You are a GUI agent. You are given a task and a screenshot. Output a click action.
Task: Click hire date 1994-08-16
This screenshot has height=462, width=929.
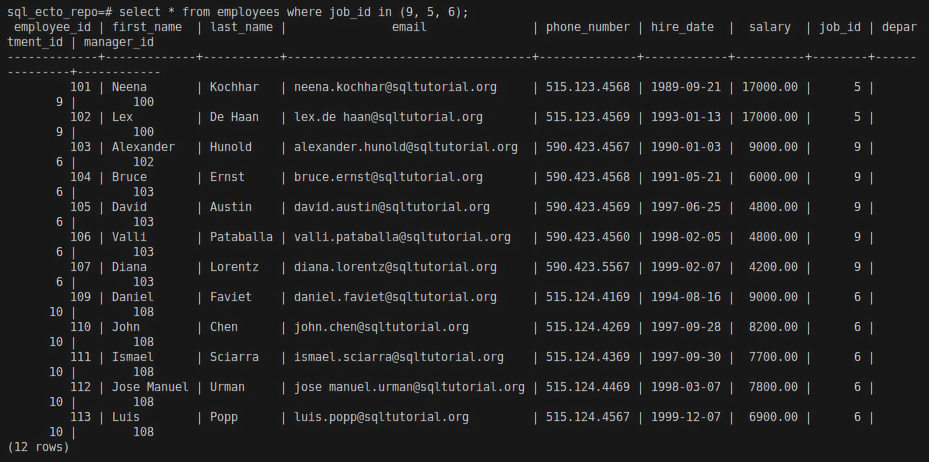pos(685,297)
